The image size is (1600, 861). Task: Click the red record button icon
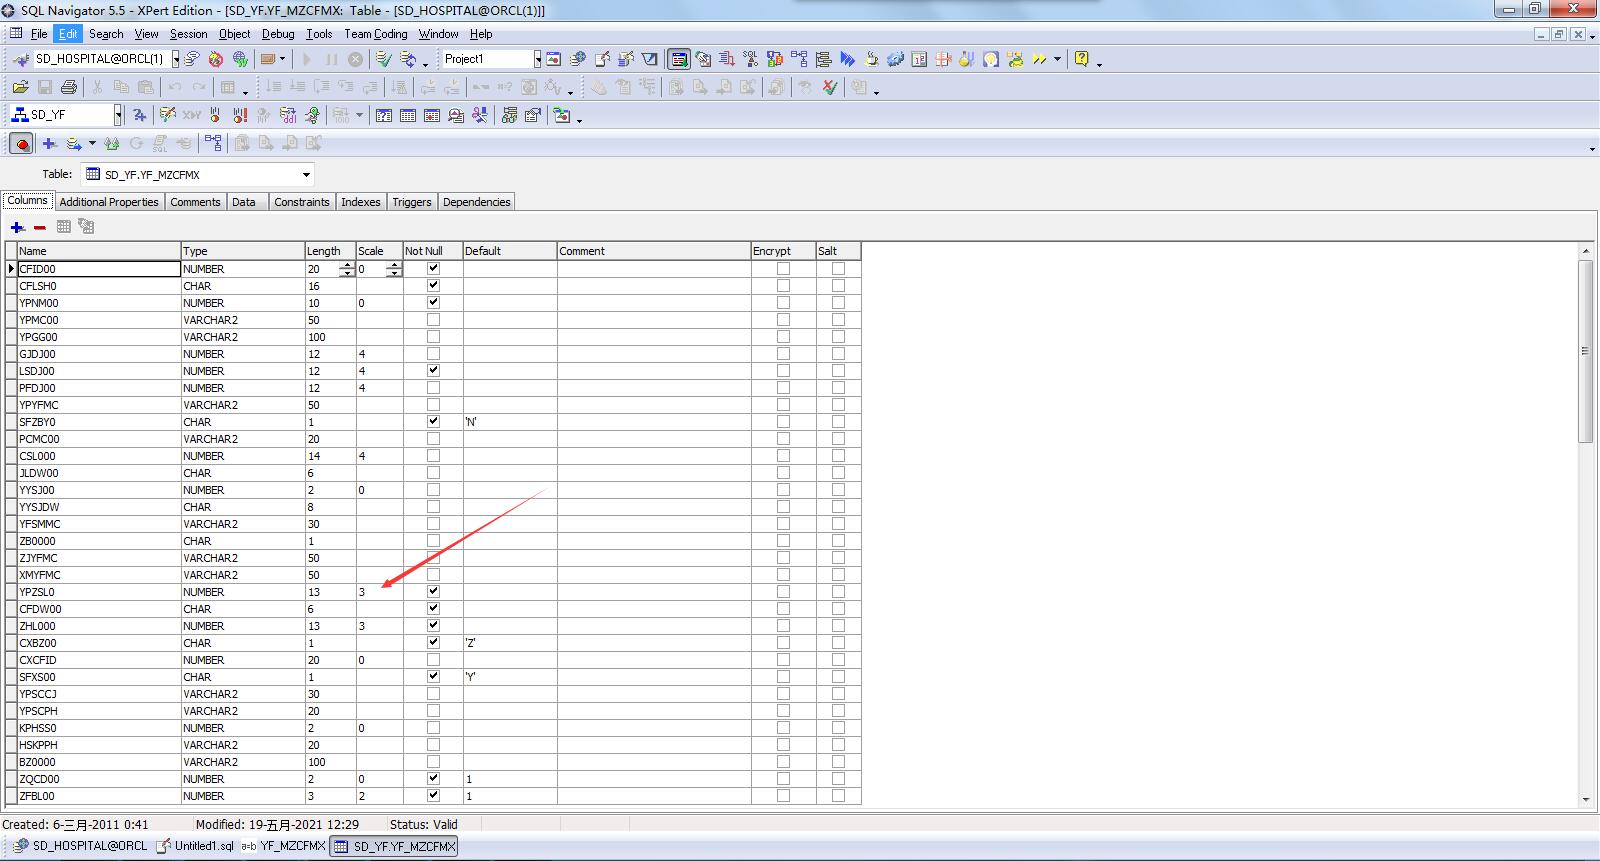pos(21,144)
